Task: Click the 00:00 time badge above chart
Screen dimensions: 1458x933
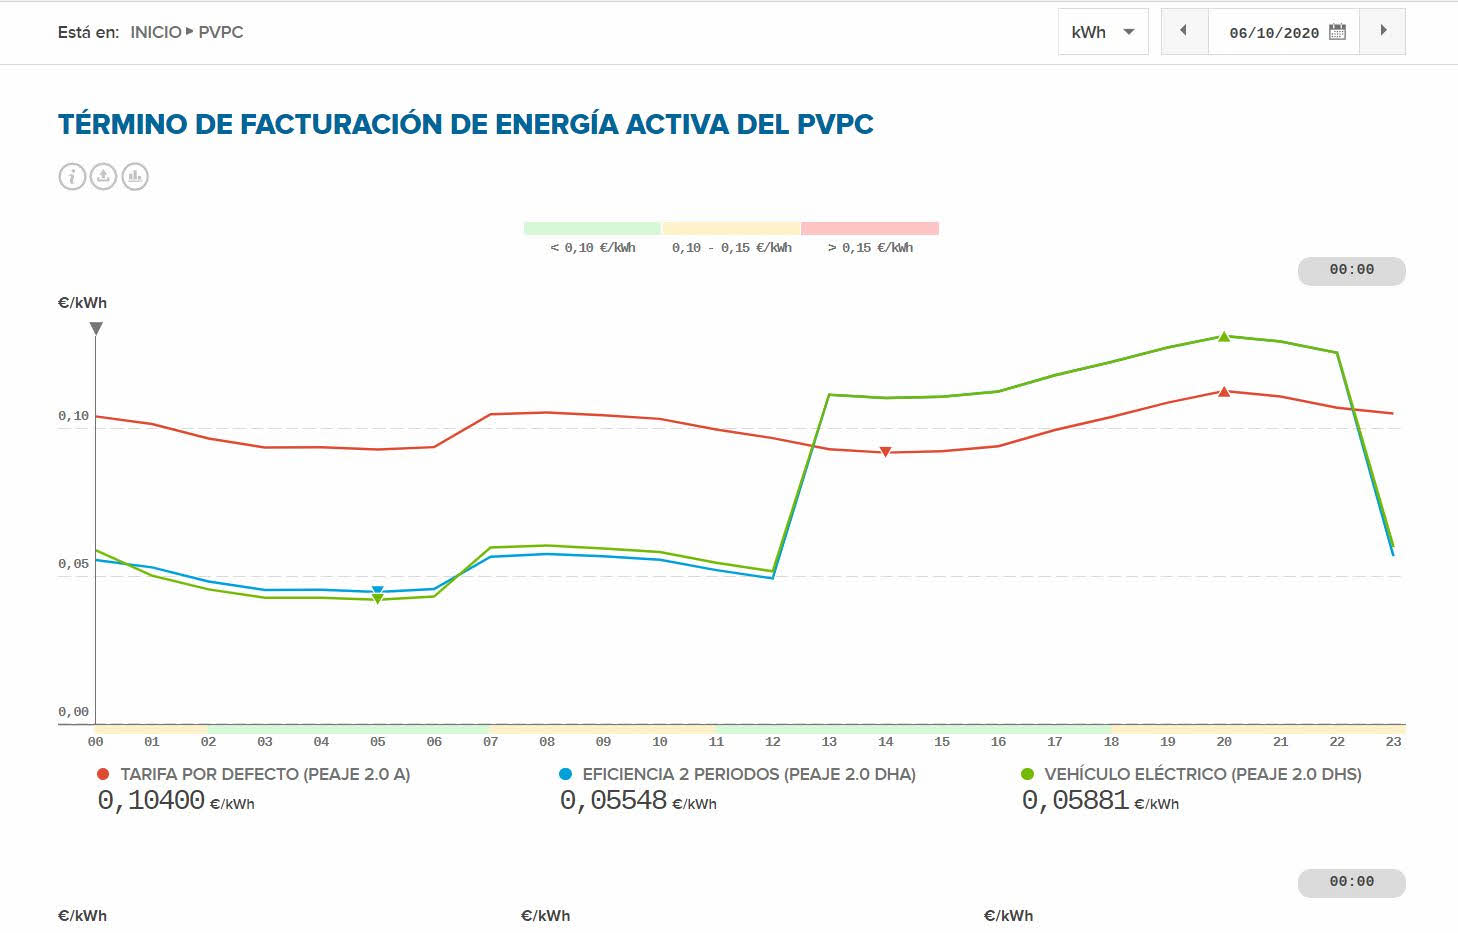Action: 1351,270
